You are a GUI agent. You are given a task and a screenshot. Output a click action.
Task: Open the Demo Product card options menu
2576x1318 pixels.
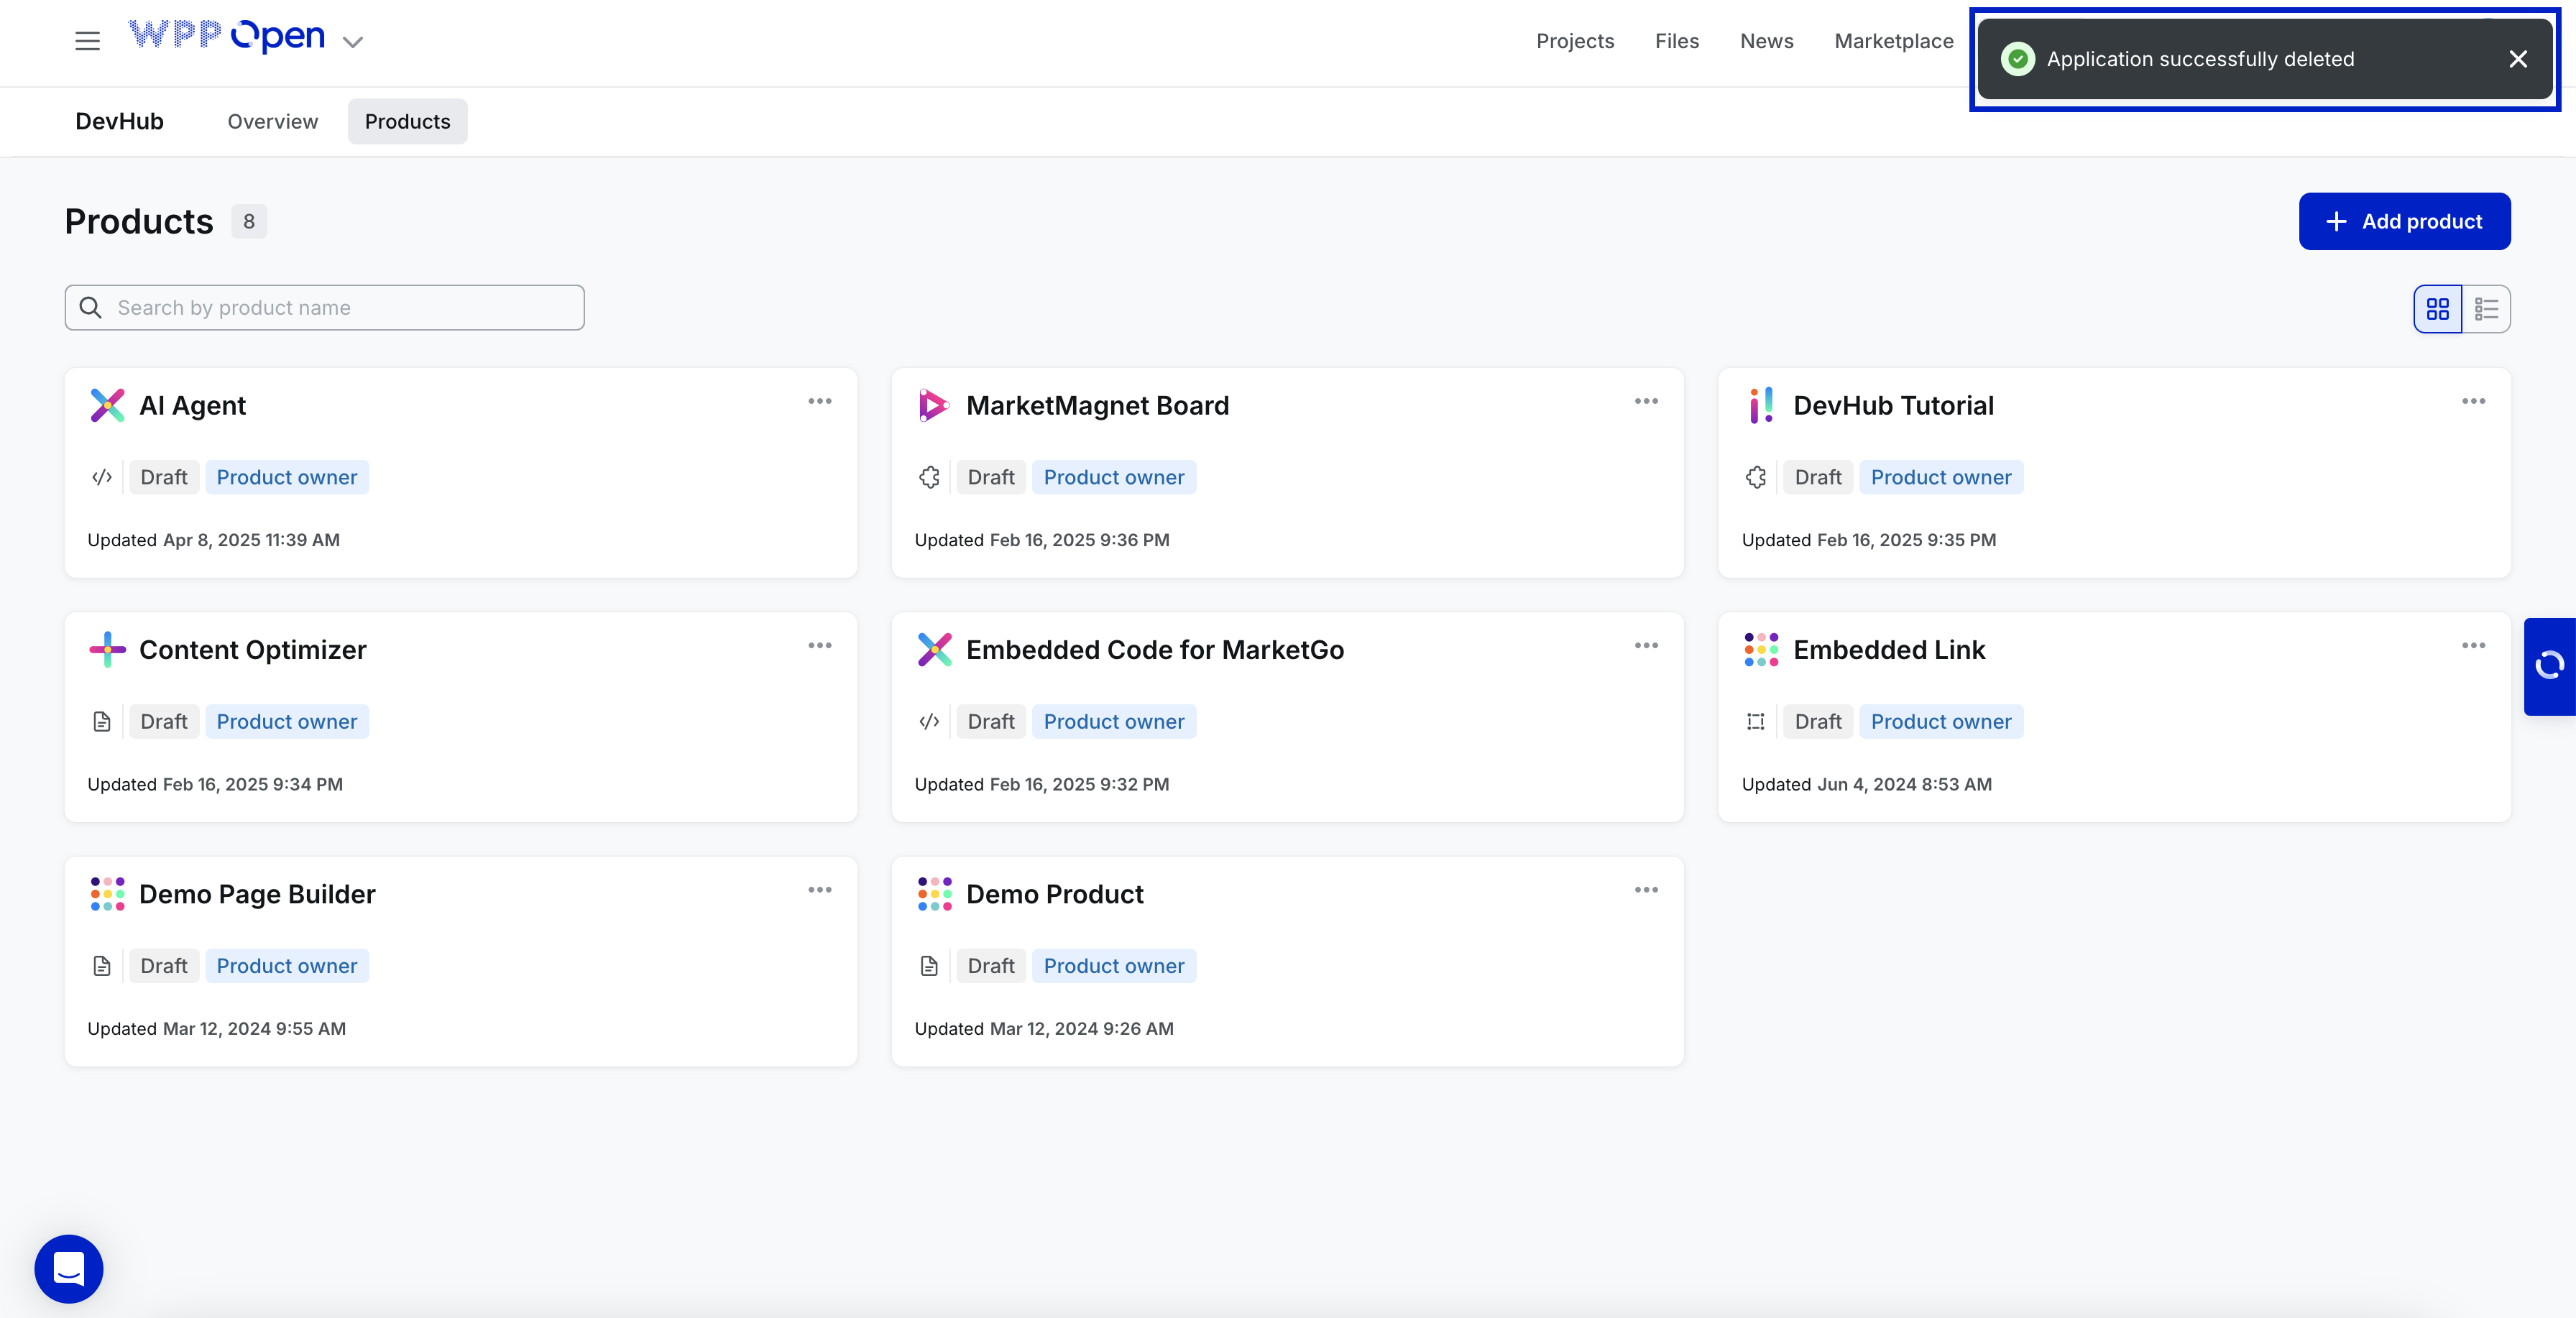point(1646,889)
